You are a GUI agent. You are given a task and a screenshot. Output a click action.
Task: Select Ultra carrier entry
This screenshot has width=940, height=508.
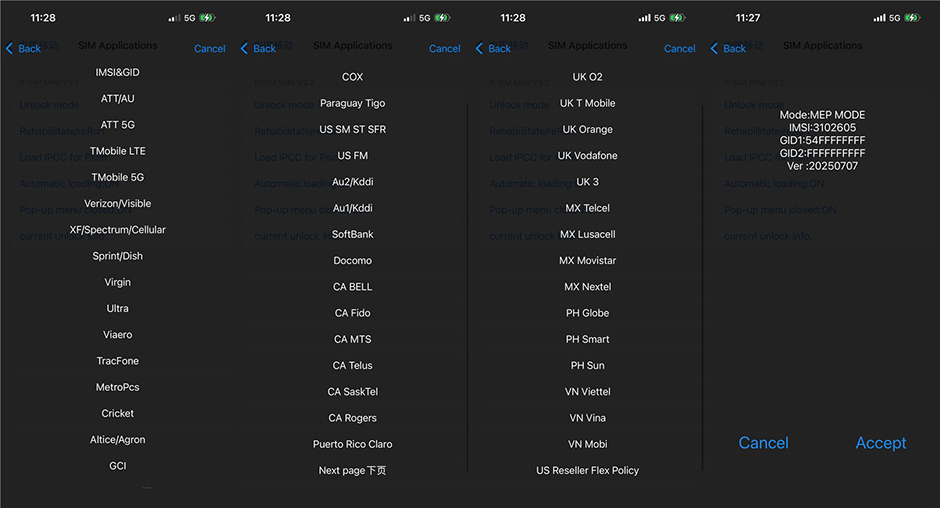pos(118,308)
